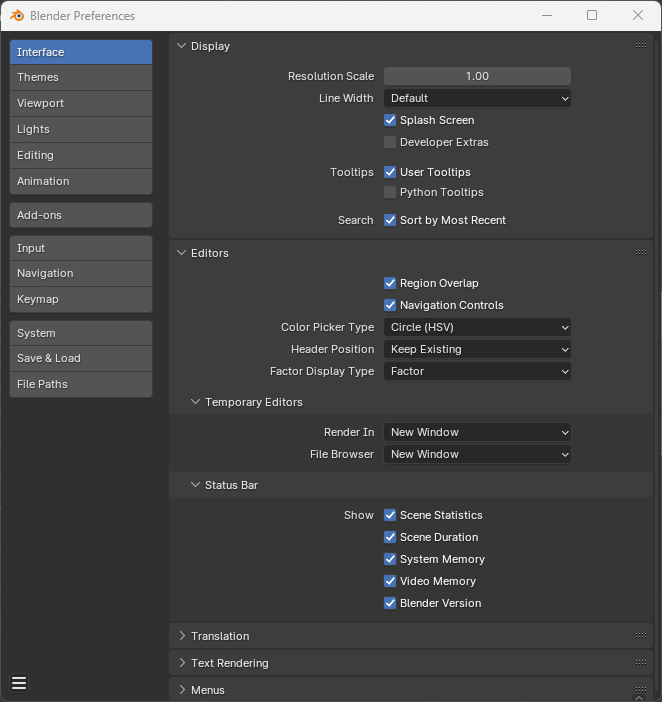Open Color Picker Type dropdown
Screen dimensions: 662x702
(x=477, y=327)
